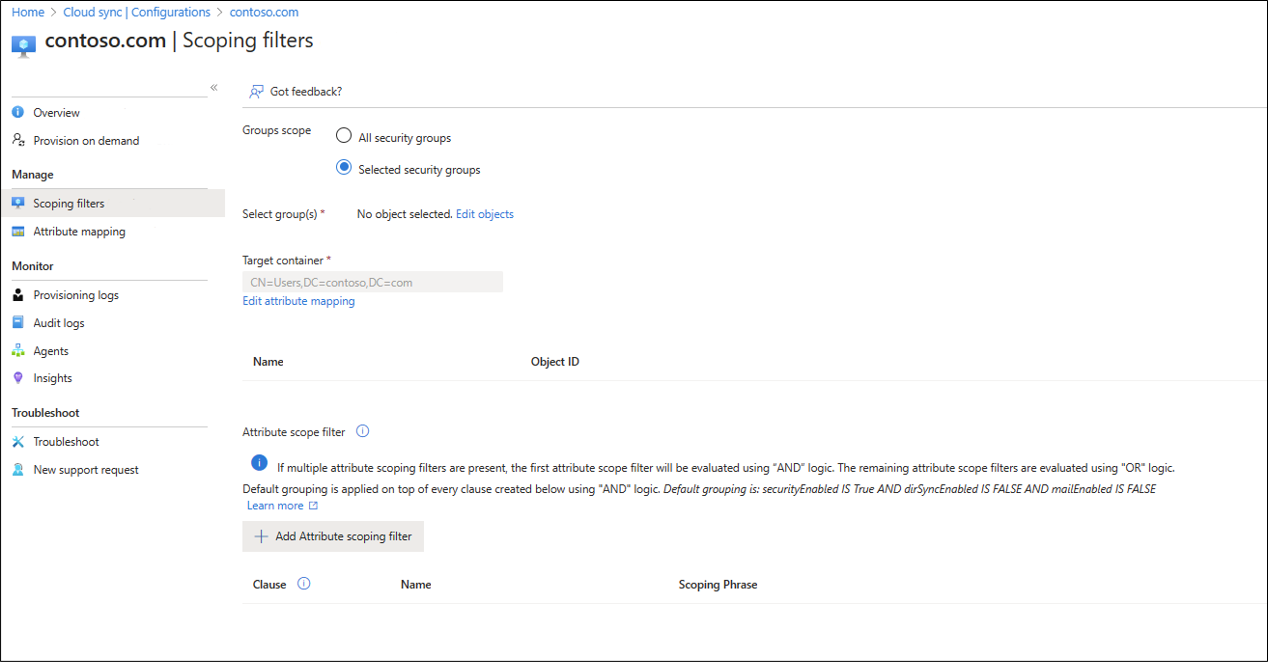
Task: Click the Edit objects link
Action: click(x=485, y=214)
